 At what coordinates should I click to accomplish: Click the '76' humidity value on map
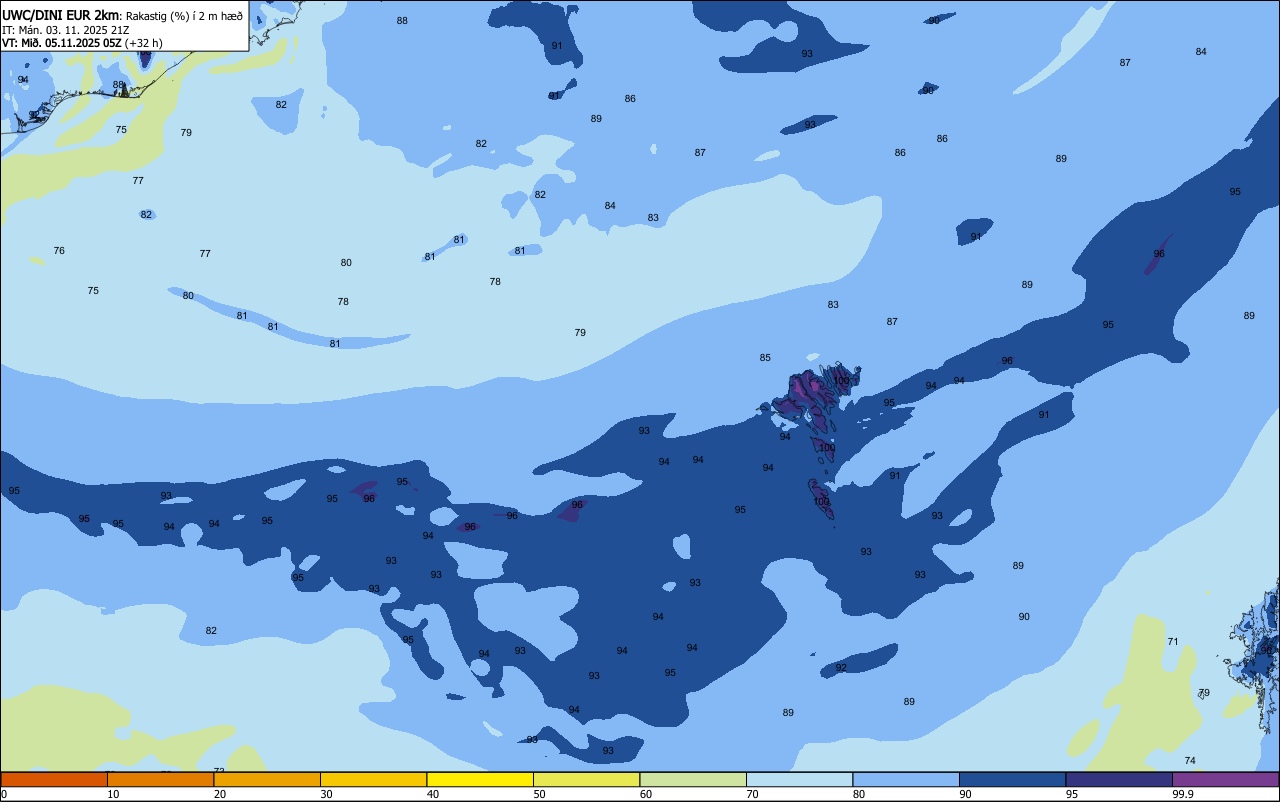[59, 250]
